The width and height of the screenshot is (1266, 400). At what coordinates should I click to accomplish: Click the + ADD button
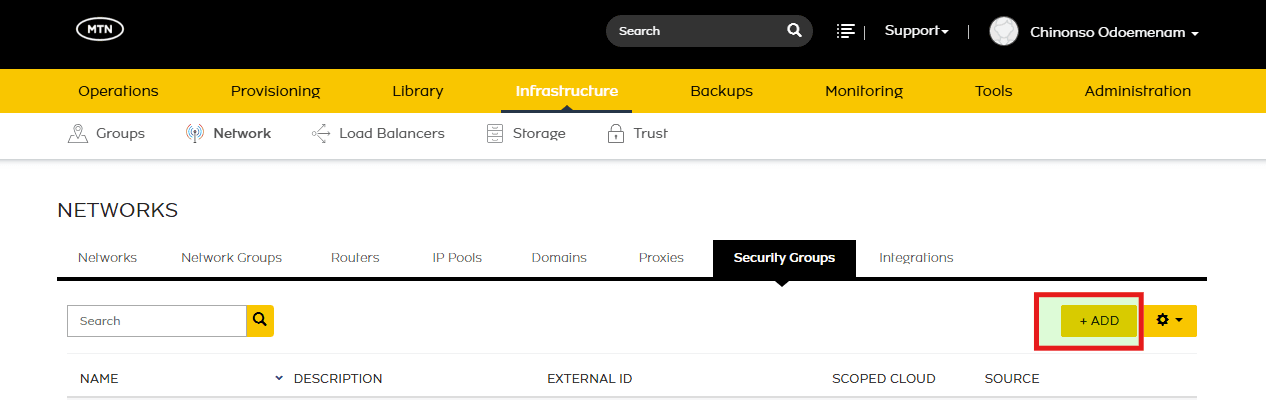coord(1099,320)
